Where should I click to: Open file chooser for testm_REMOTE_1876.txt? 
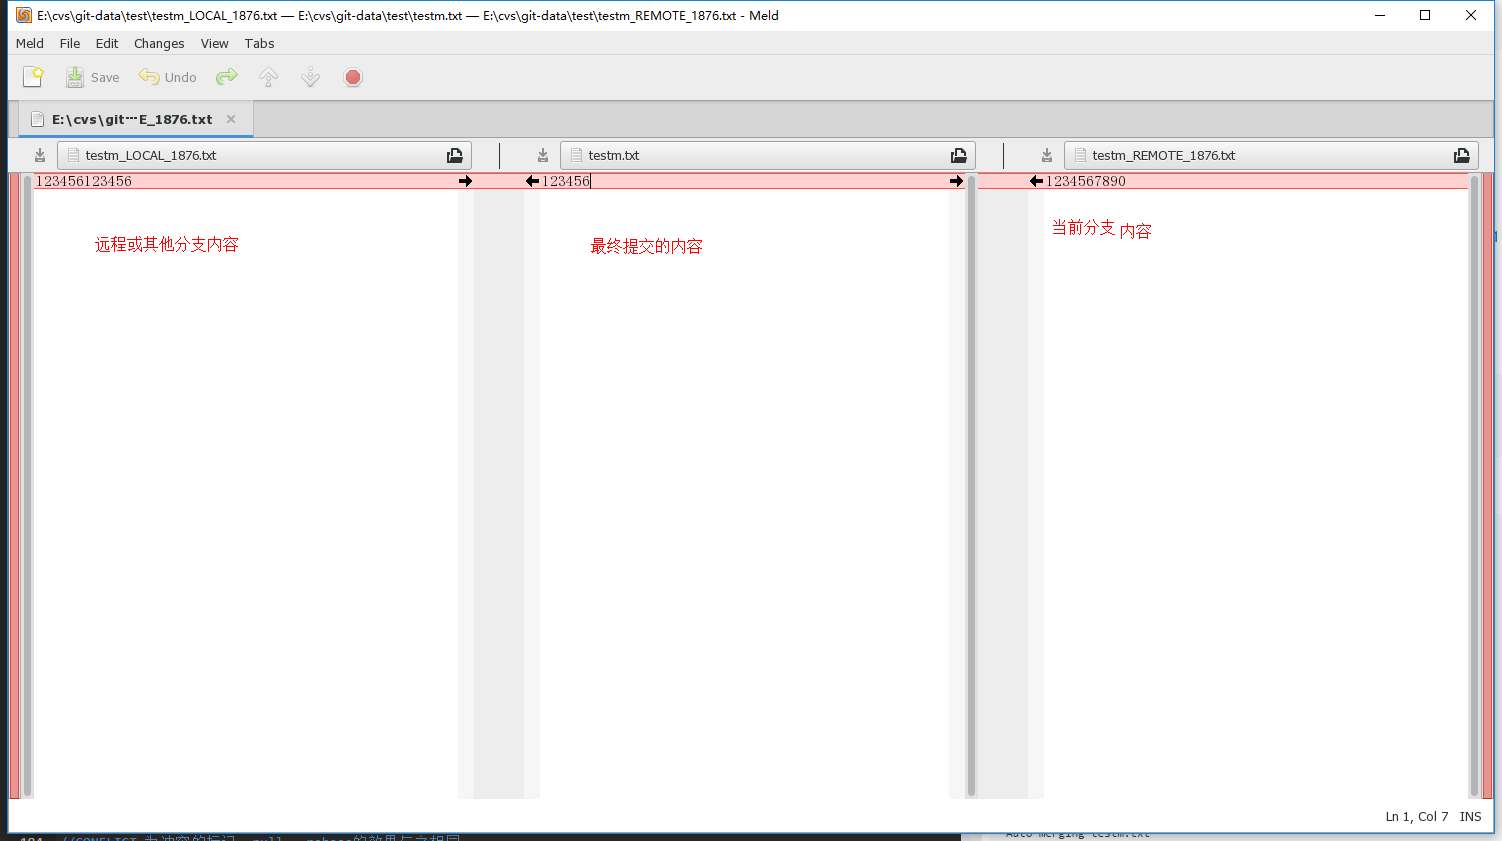pos(1462,155)
